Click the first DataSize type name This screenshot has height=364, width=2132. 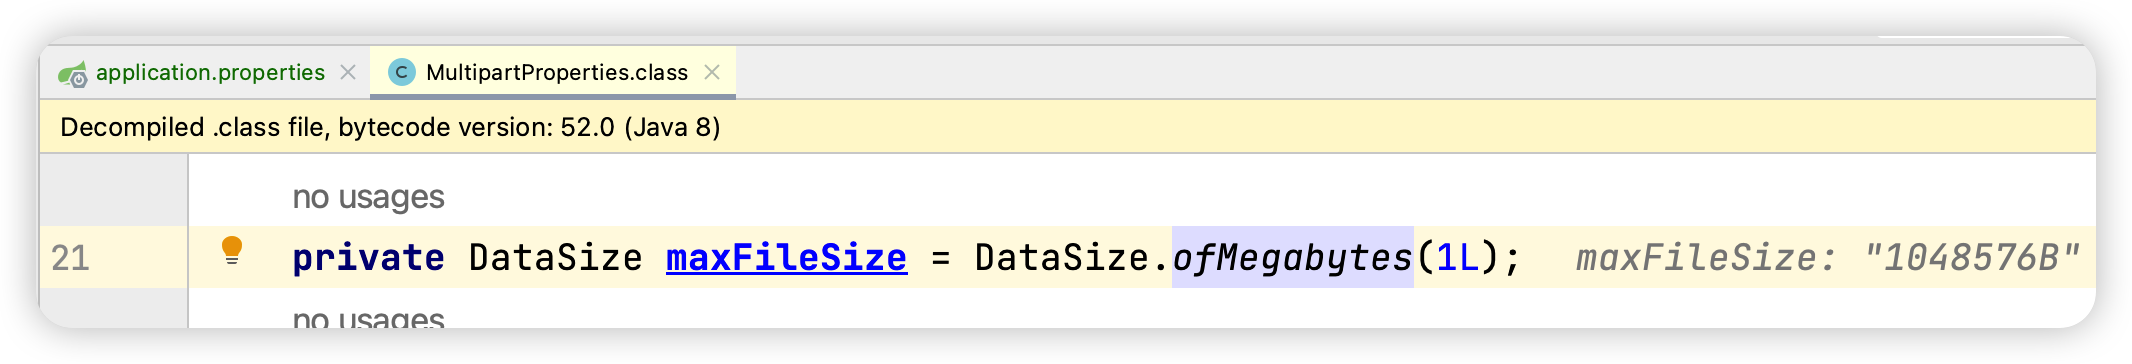(x=556, y=258)
